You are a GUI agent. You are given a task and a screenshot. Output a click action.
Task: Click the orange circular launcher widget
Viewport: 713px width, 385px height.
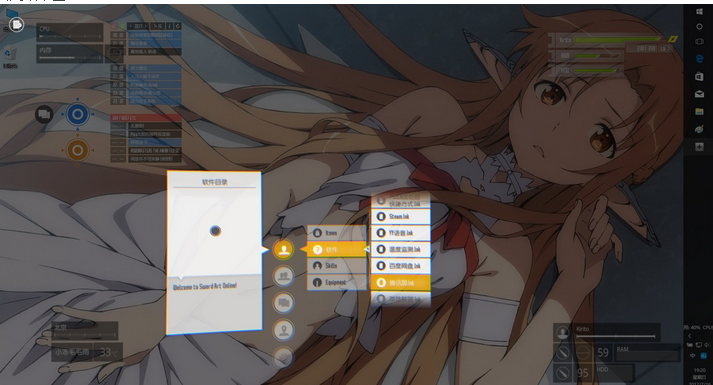pyautogui.click(x=77, y=150)
